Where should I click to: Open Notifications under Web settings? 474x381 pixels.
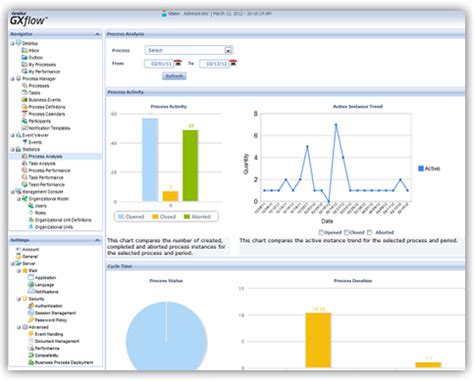click(46, 292)
